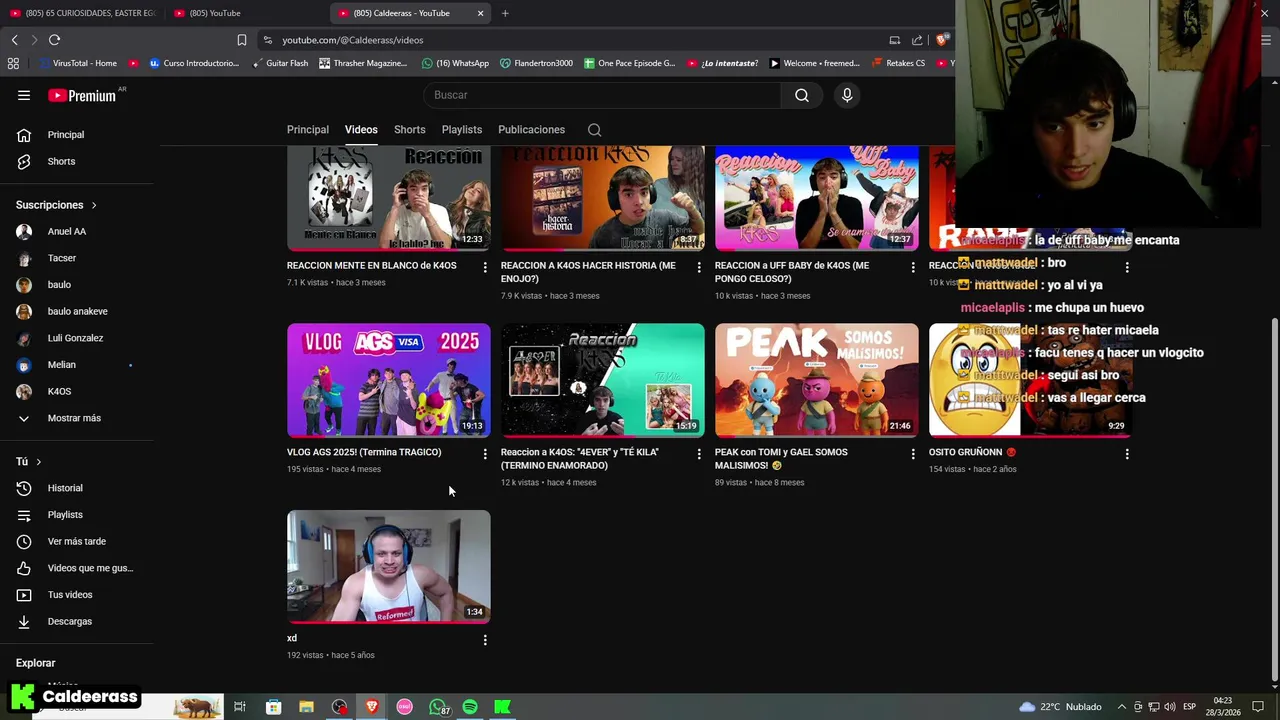This screenshot has height=720, width=1280.
Task: Click the search magnifier button
Action: pos(802,95)
